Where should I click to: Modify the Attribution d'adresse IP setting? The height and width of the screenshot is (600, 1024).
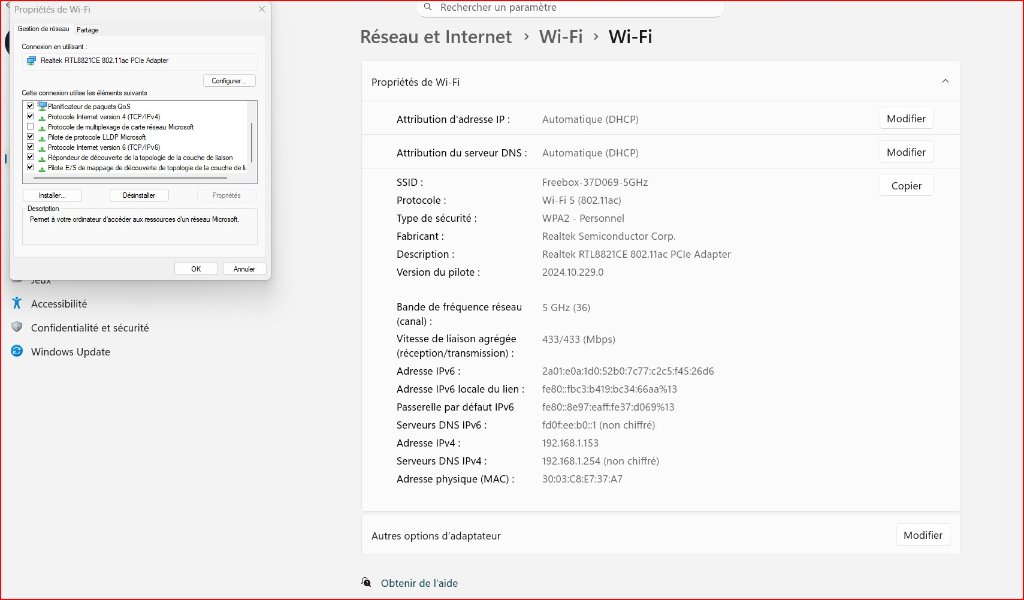pyautogui.click(x=906, y=119)
